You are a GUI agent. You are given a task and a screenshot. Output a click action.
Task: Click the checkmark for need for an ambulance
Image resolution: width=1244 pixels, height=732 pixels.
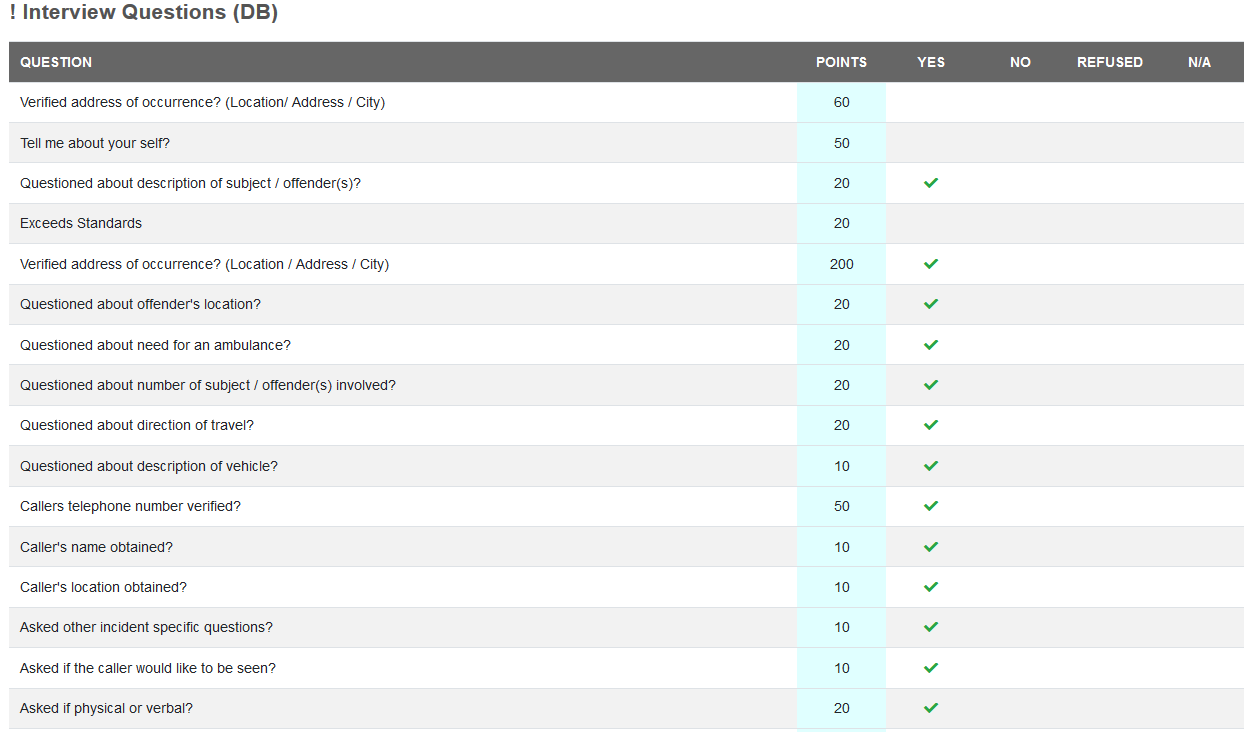pyautogui.click(x=931, y=345)
